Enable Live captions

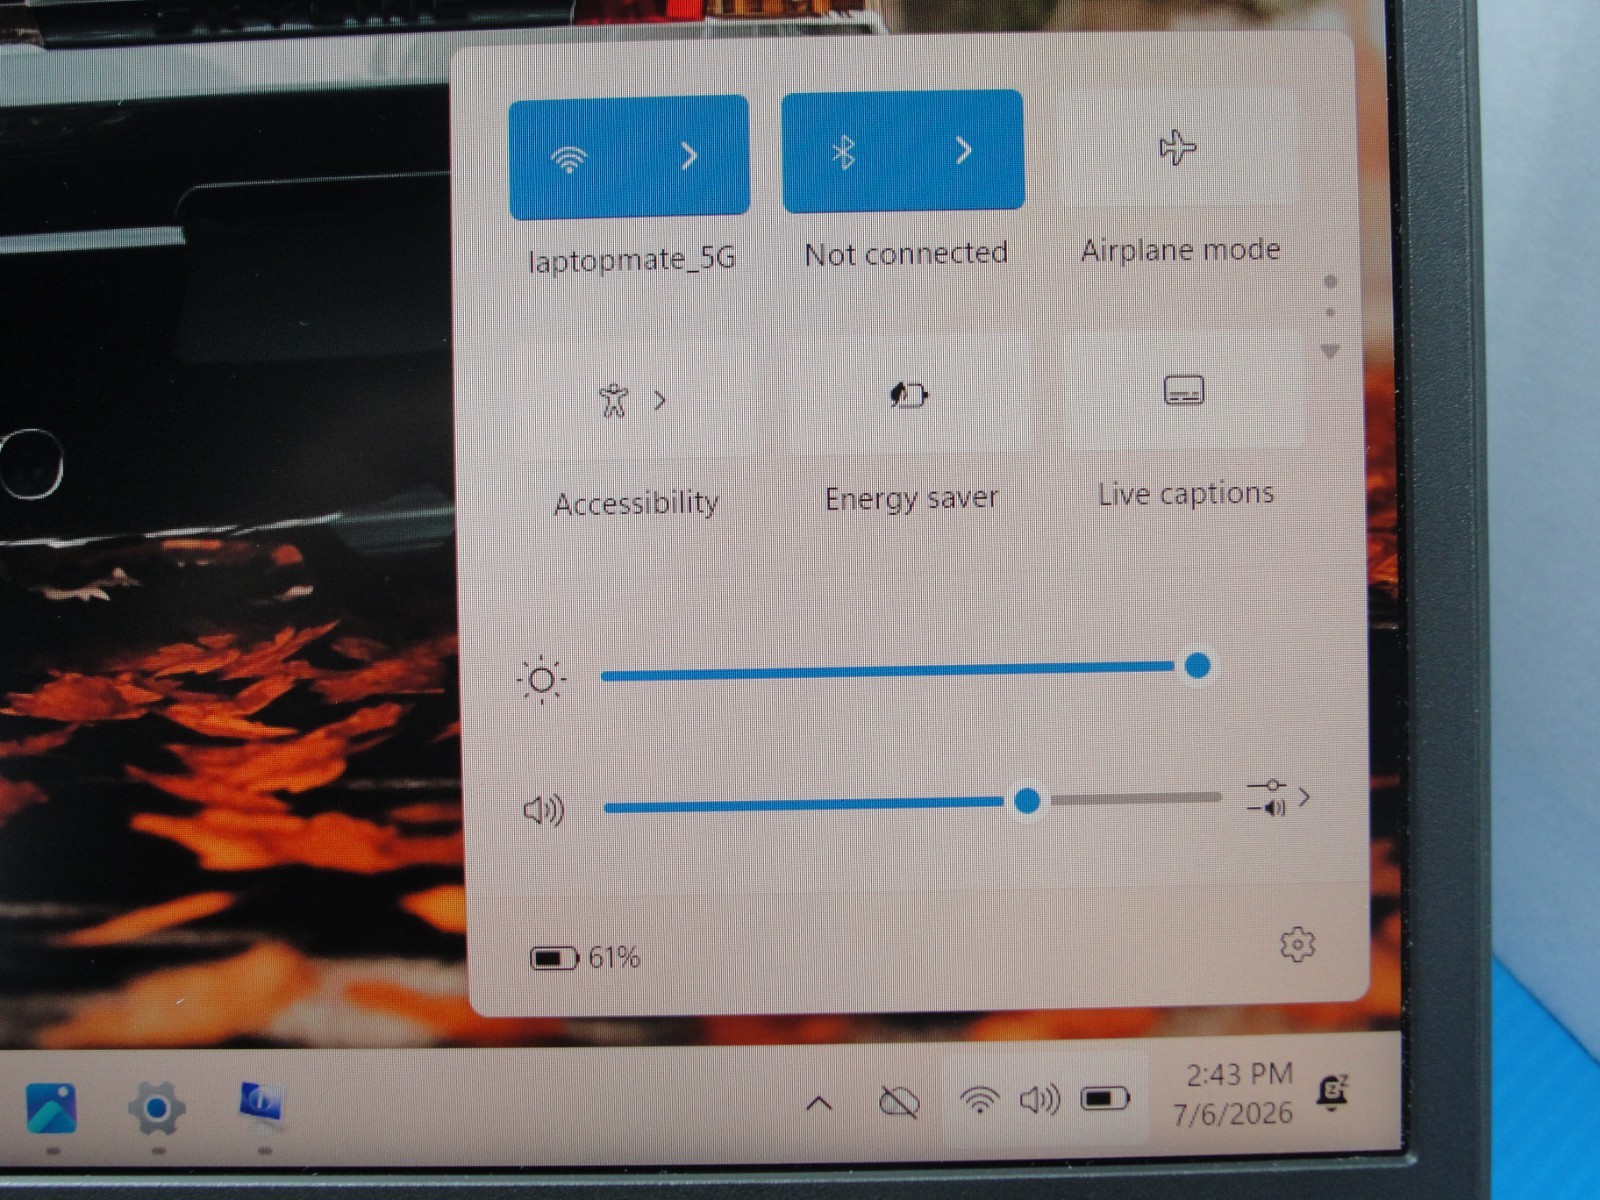tap(1184, 390)
